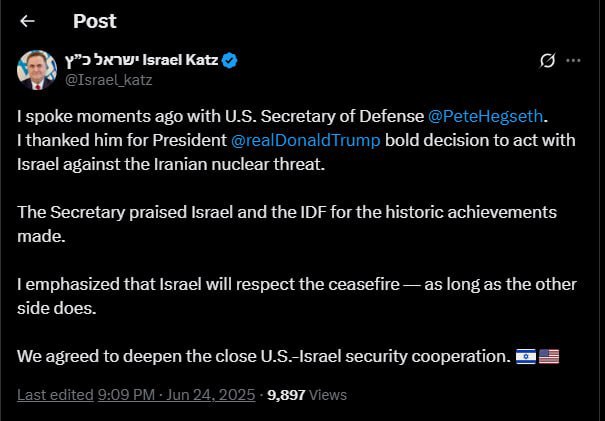Open the three-dot more options menu

coord(573,61)
